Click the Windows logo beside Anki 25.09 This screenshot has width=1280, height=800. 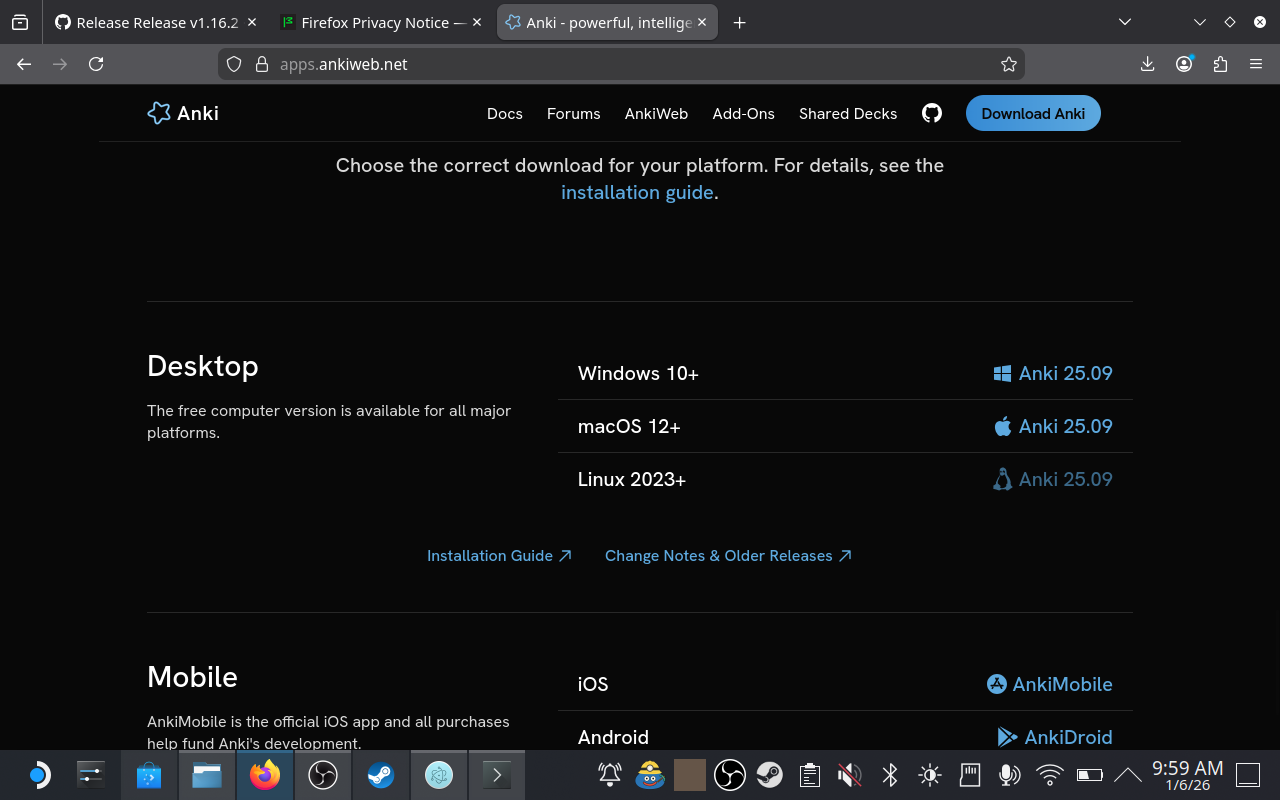pyautogui.click(x=1002, y=372)
